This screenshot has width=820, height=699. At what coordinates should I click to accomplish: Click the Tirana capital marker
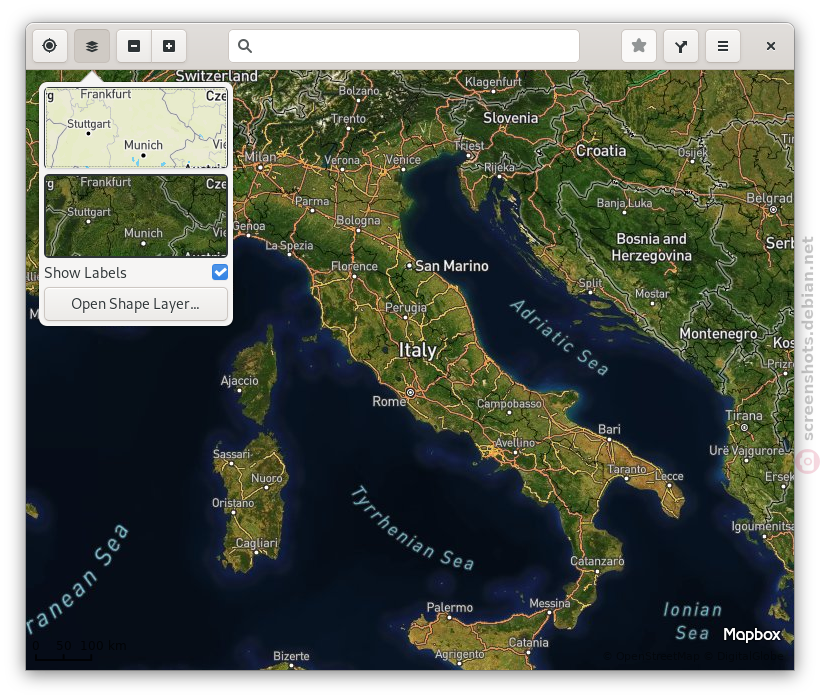(x=744, y=427)
